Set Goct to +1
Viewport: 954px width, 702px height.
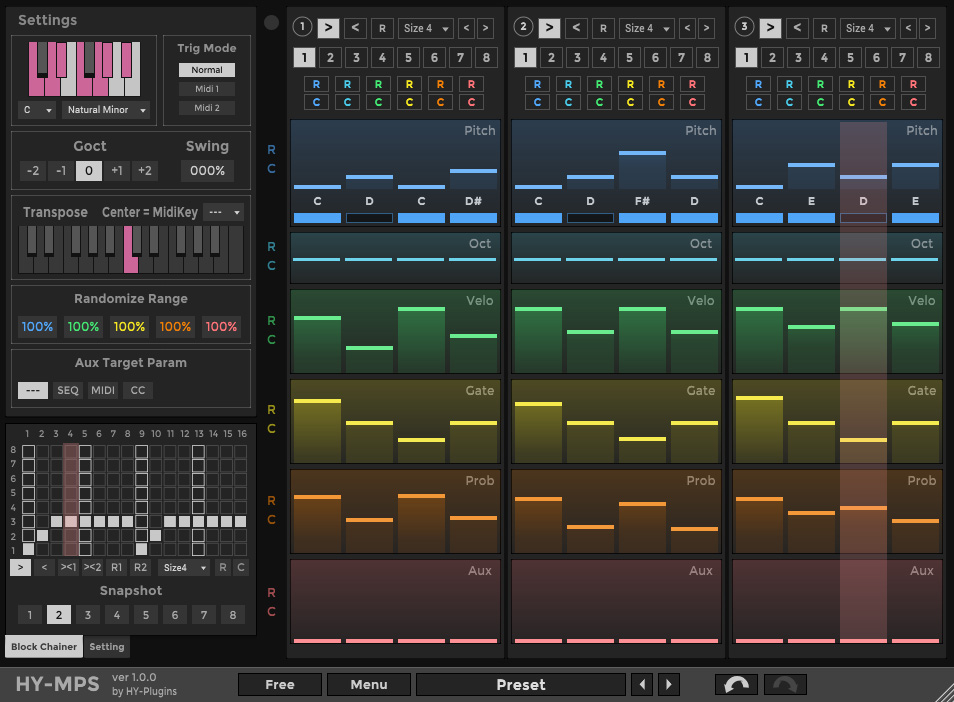(x=117, y=171)
